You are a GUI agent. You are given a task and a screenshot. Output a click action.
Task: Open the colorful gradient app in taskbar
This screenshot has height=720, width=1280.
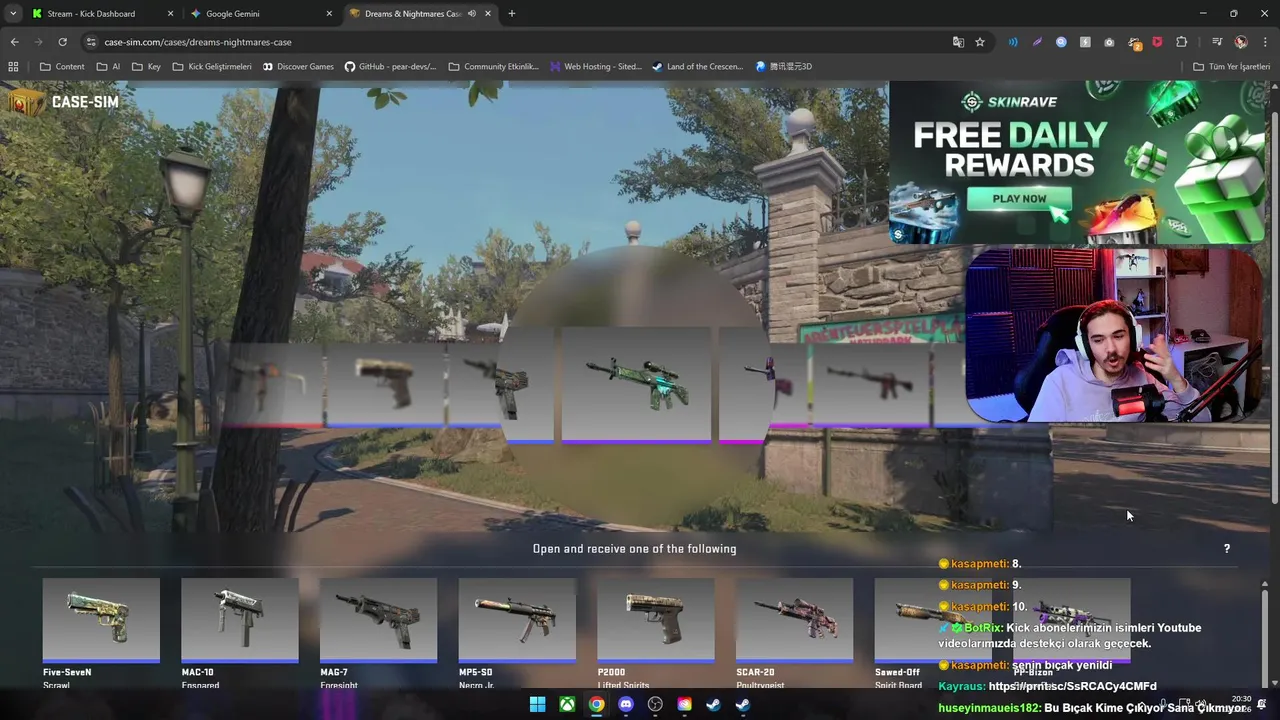[x=684, y=704]
